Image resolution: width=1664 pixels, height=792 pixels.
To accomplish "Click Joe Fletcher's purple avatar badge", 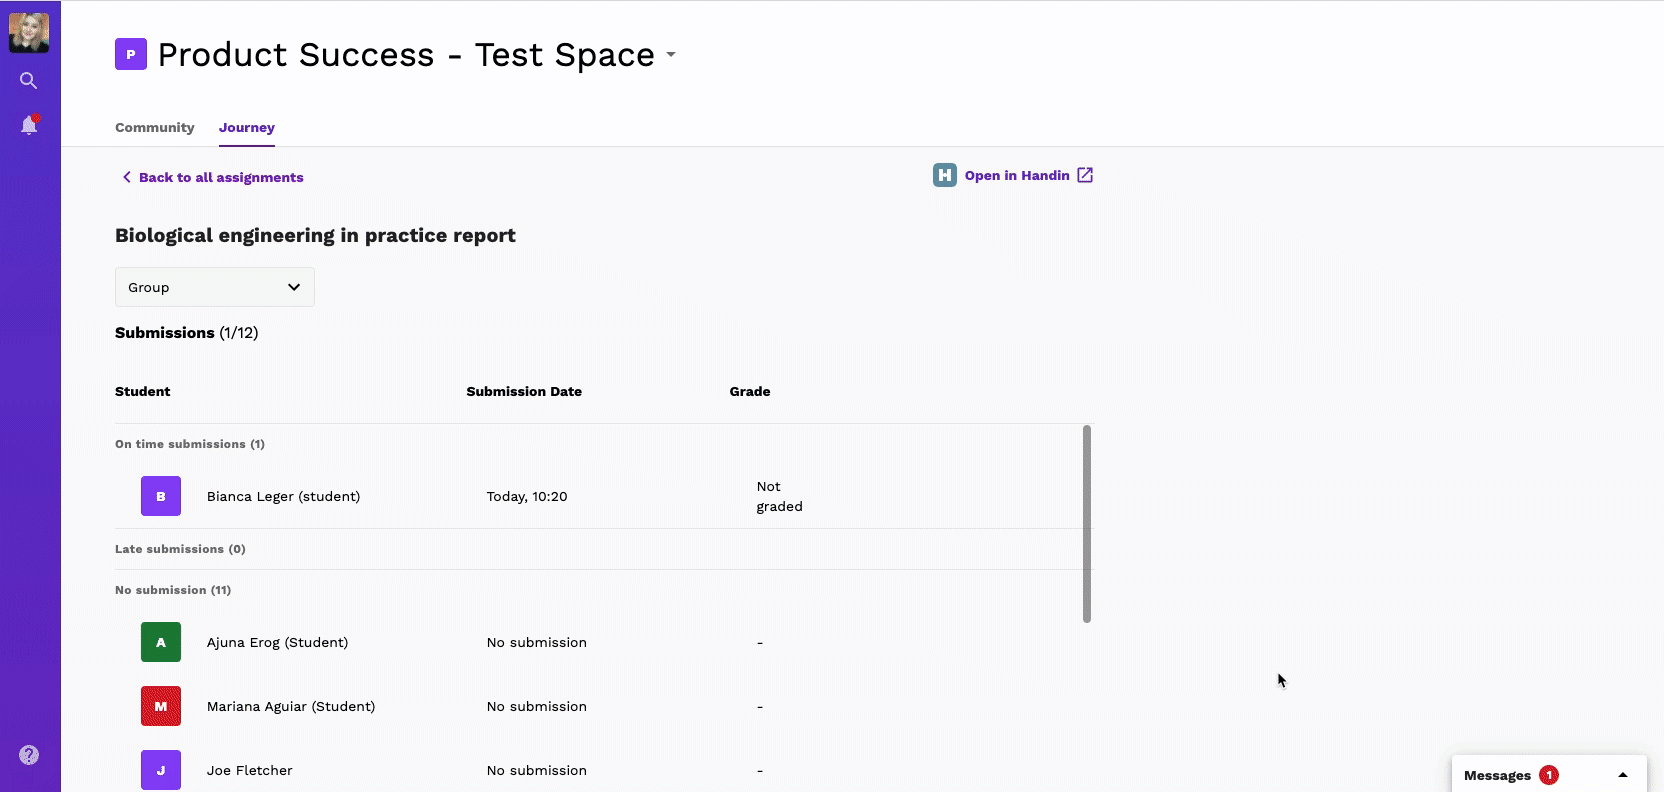I will tap(161, 770).
